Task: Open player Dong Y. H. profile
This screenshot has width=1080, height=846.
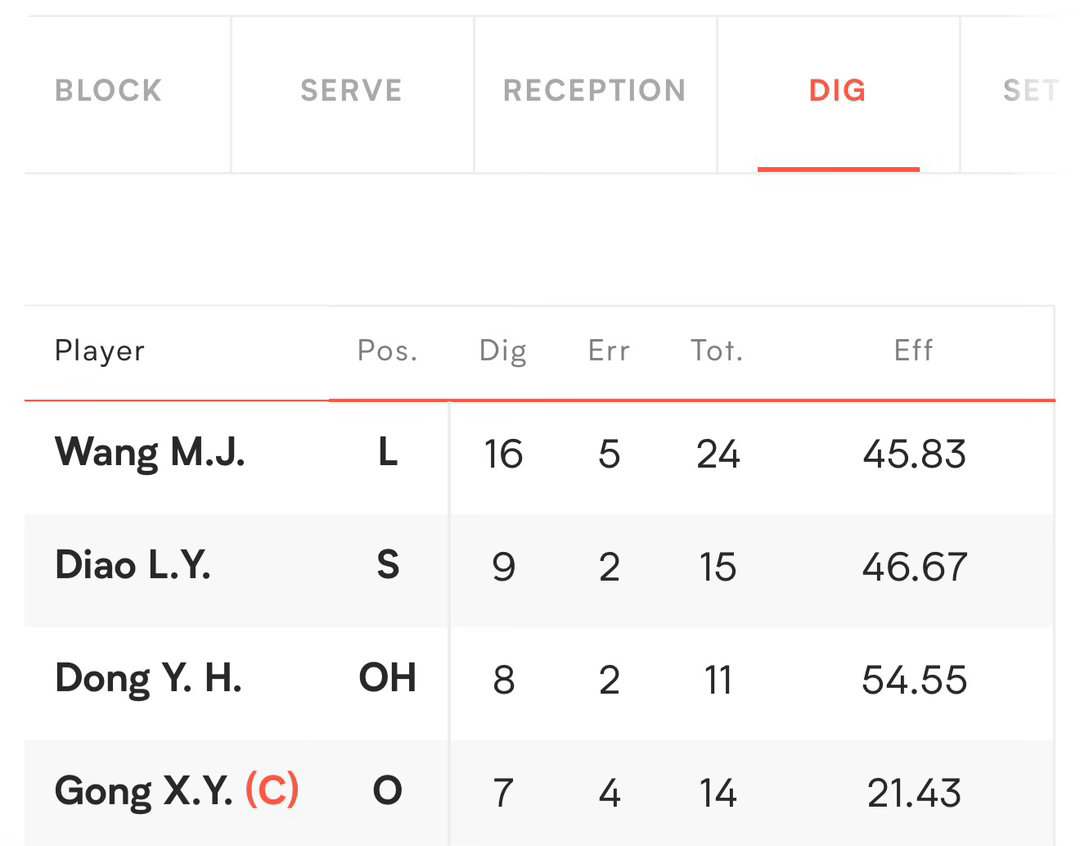Action: coord(148,679)
